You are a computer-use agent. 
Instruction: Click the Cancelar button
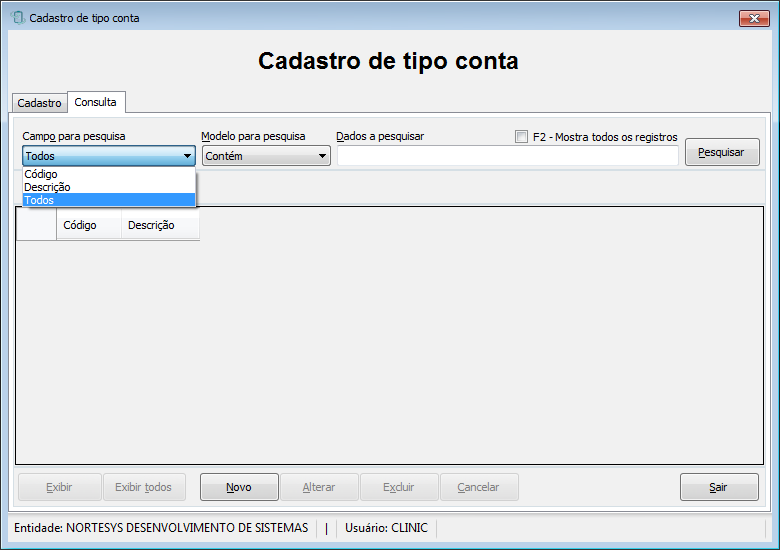tap(479, 487)
